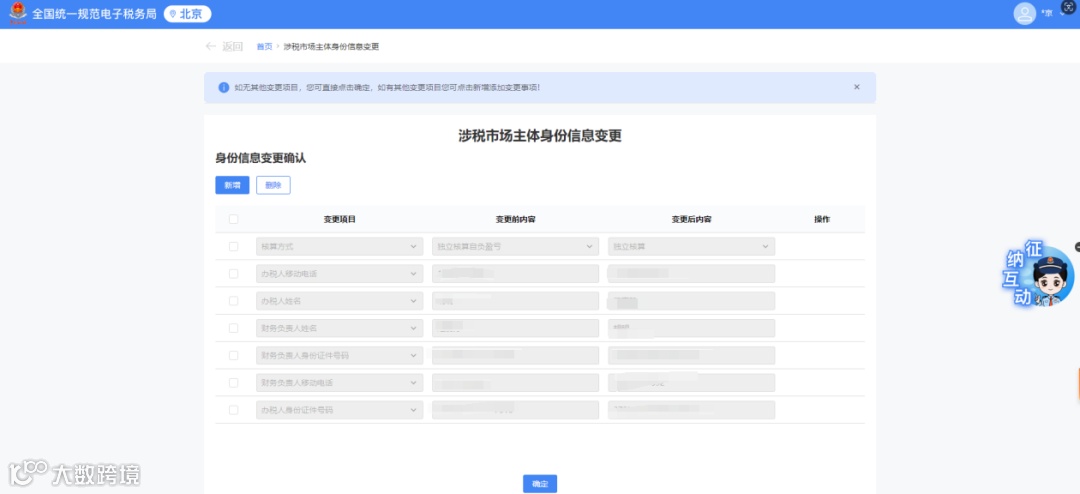This screenshot has height=494, width=1080.
Task: Click the 涉税市场主体身份信息变更 breadcrumb
Action: tap(331, 47)
